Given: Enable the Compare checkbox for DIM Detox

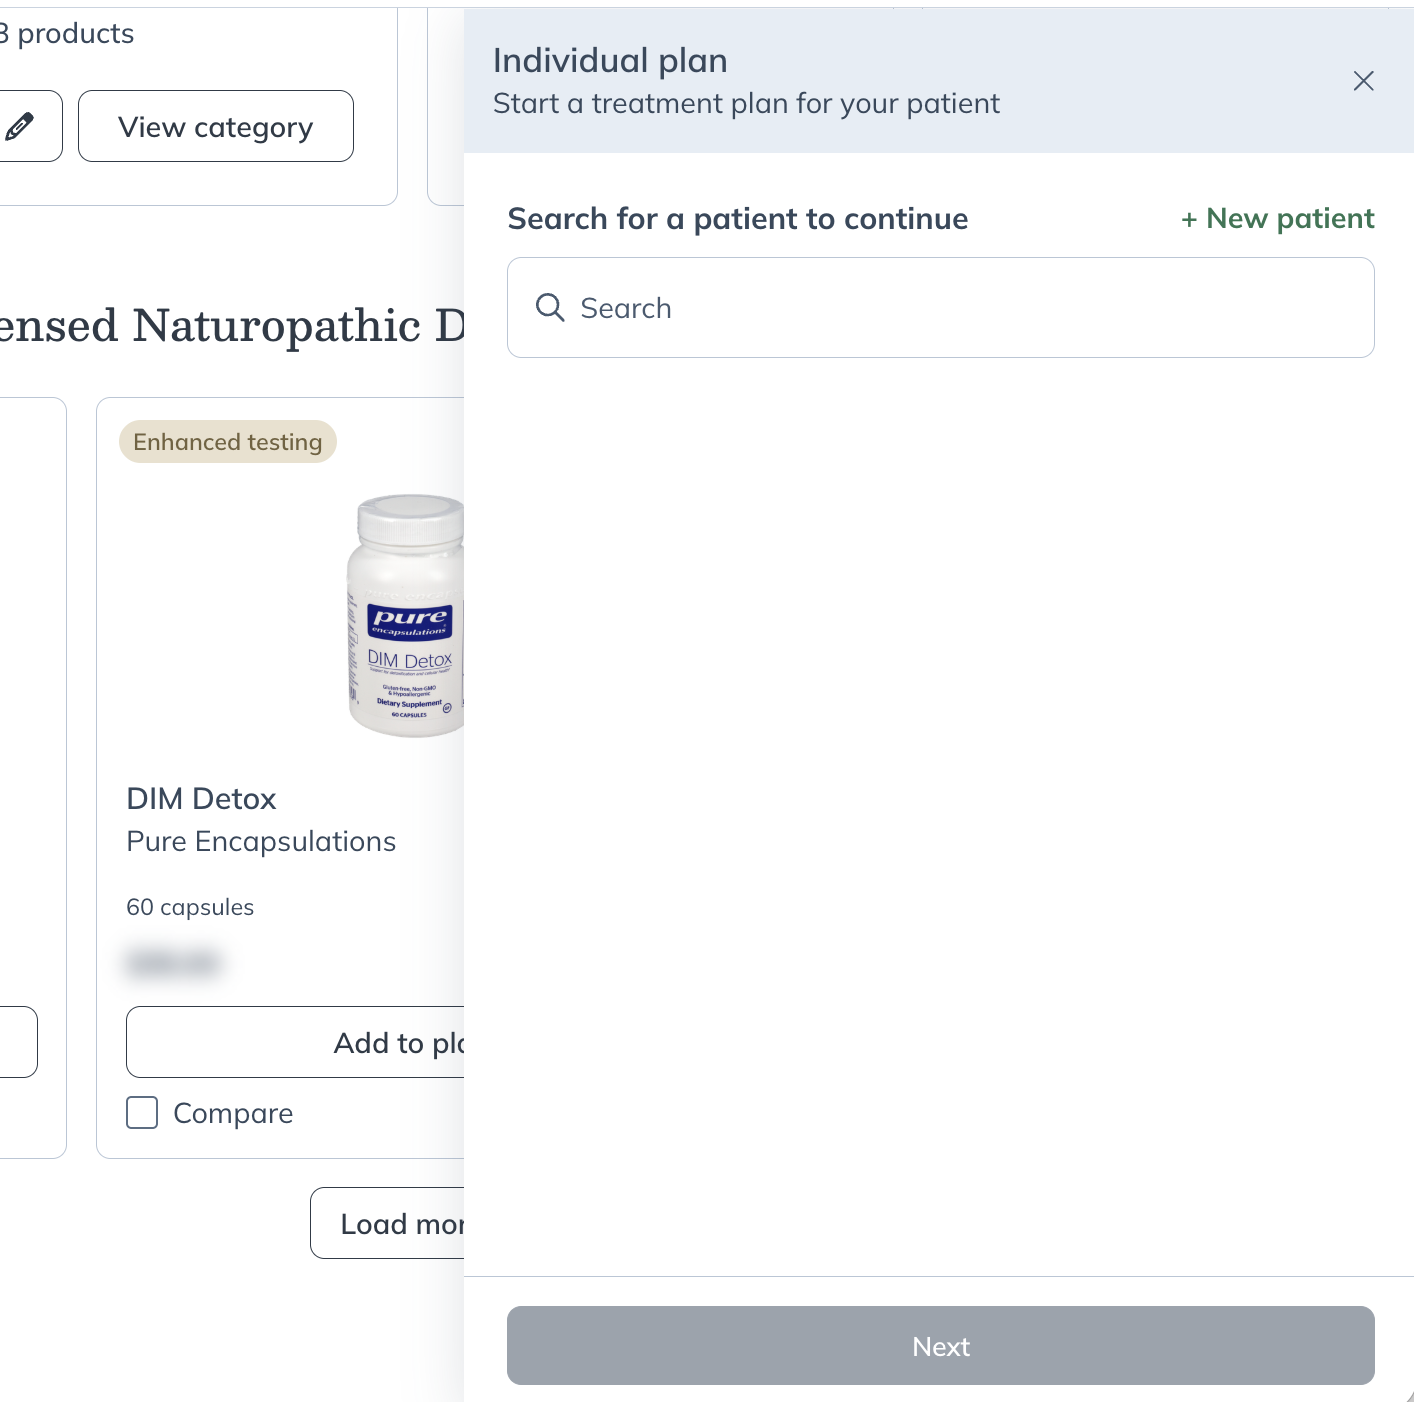Looking at the screenshot, I should (x=141, y=1112).
